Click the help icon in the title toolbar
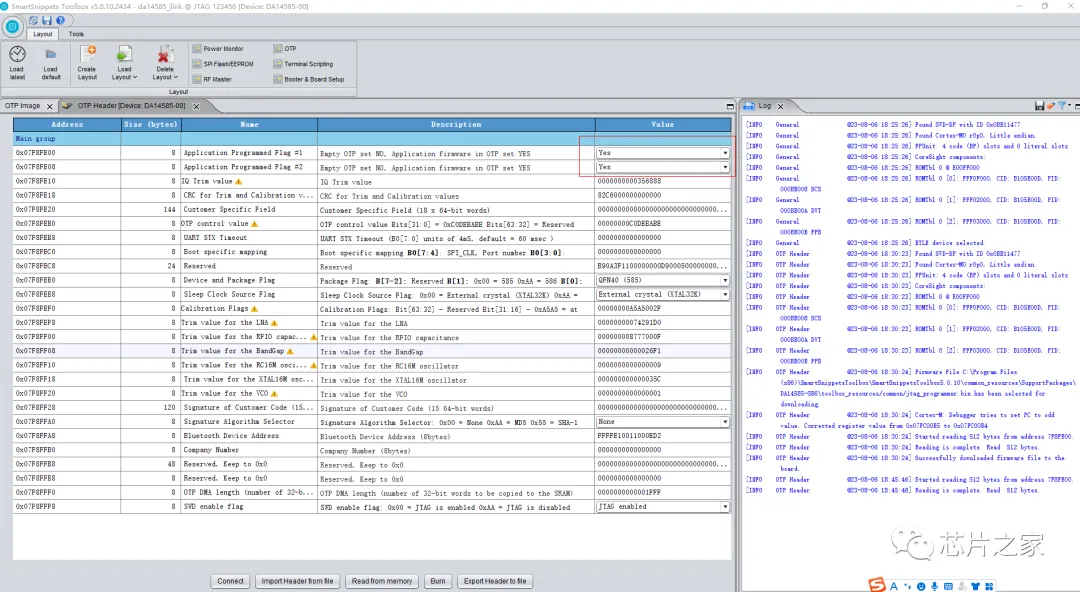 pos(58,20)
